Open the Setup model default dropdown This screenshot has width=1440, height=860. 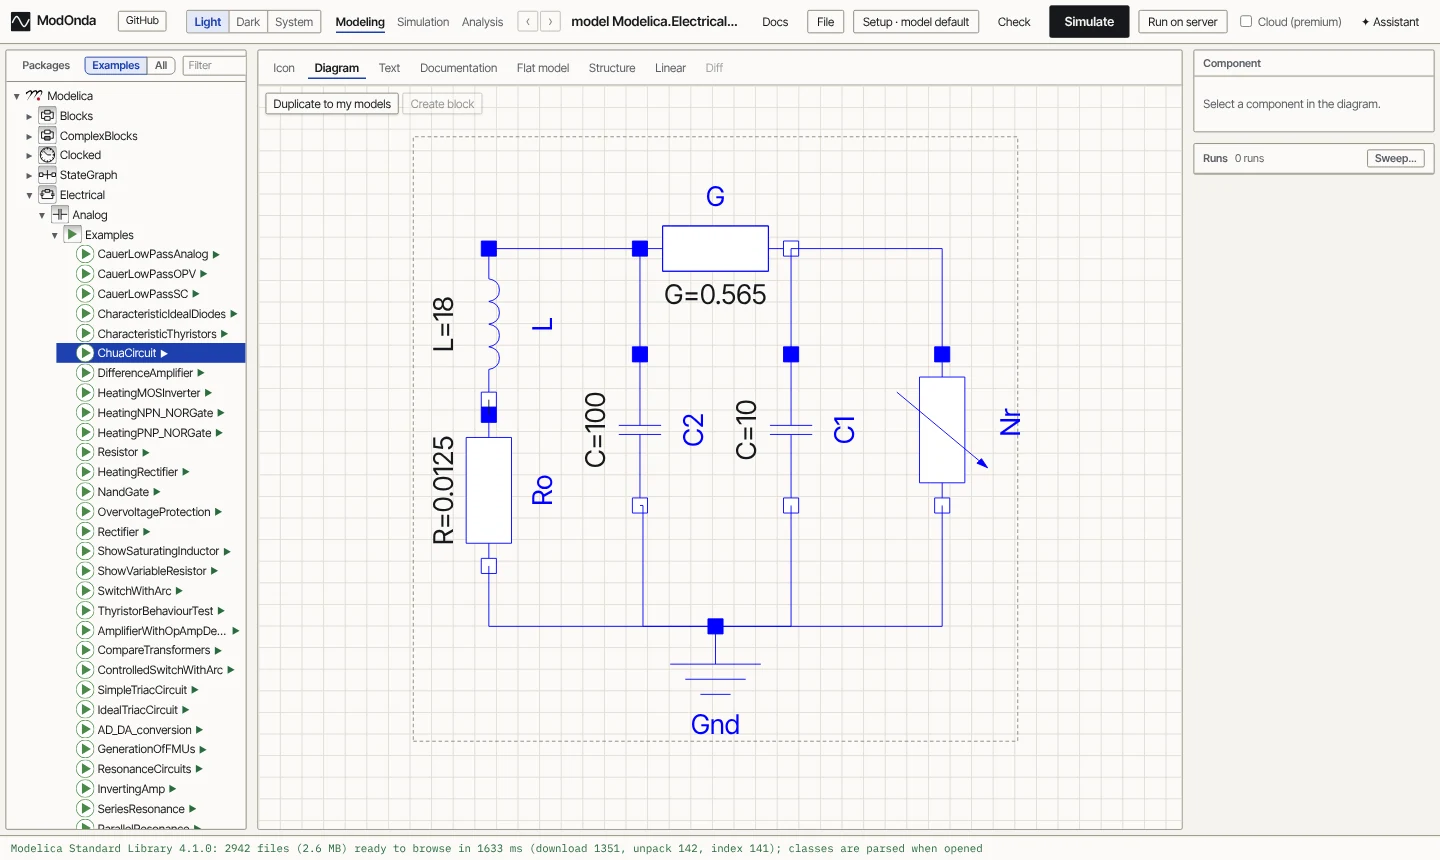pos(915,22)
